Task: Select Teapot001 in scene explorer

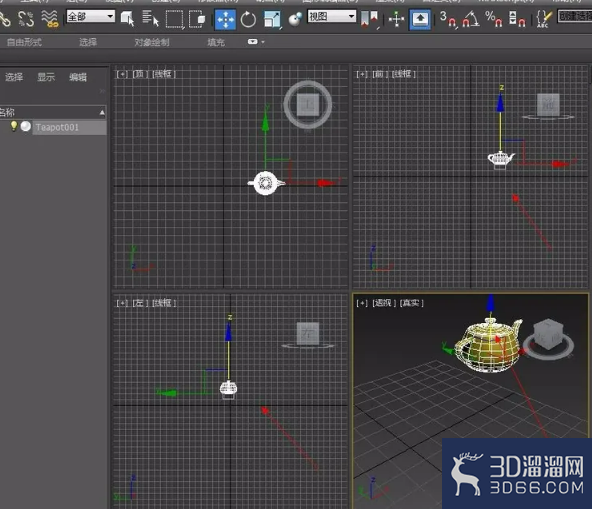Action: tap(69, 127)
